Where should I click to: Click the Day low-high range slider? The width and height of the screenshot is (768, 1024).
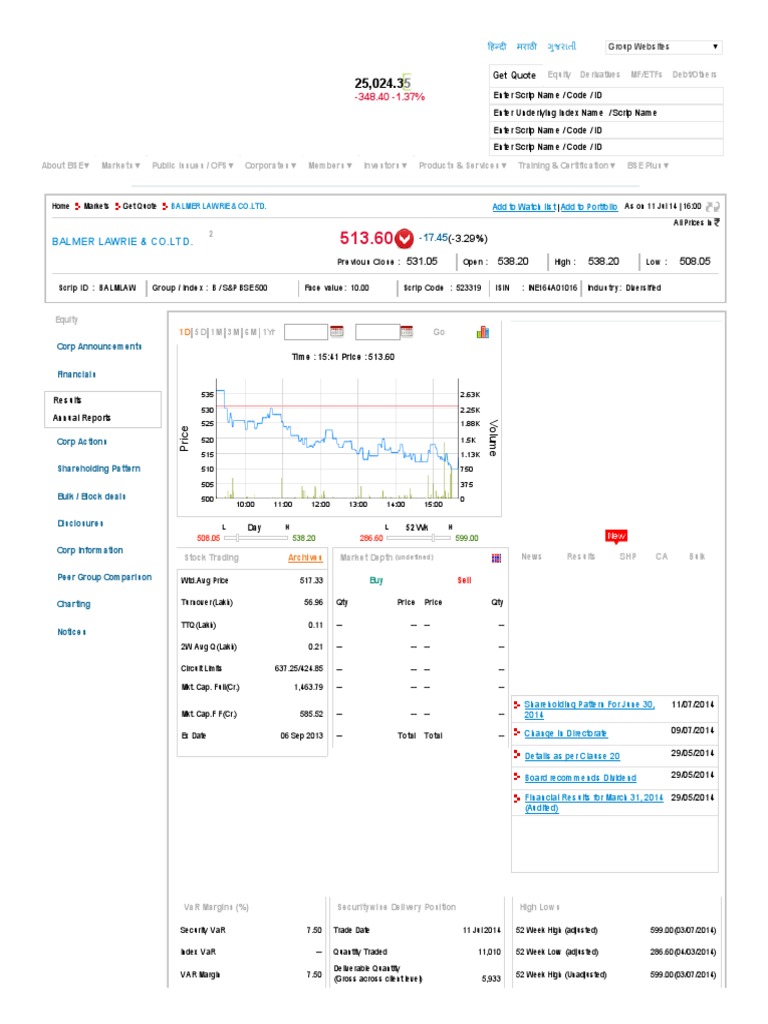pos(256,538)
